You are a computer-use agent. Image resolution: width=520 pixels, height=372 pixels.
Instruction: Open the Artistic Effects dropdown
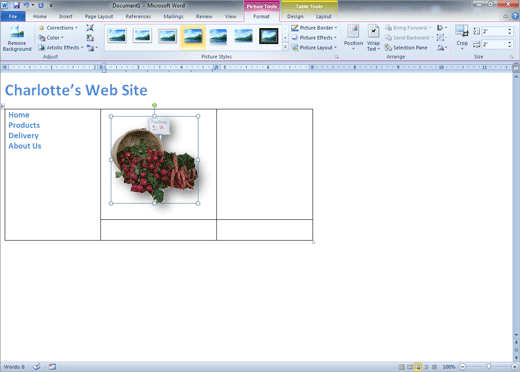[x=61, y=48]
